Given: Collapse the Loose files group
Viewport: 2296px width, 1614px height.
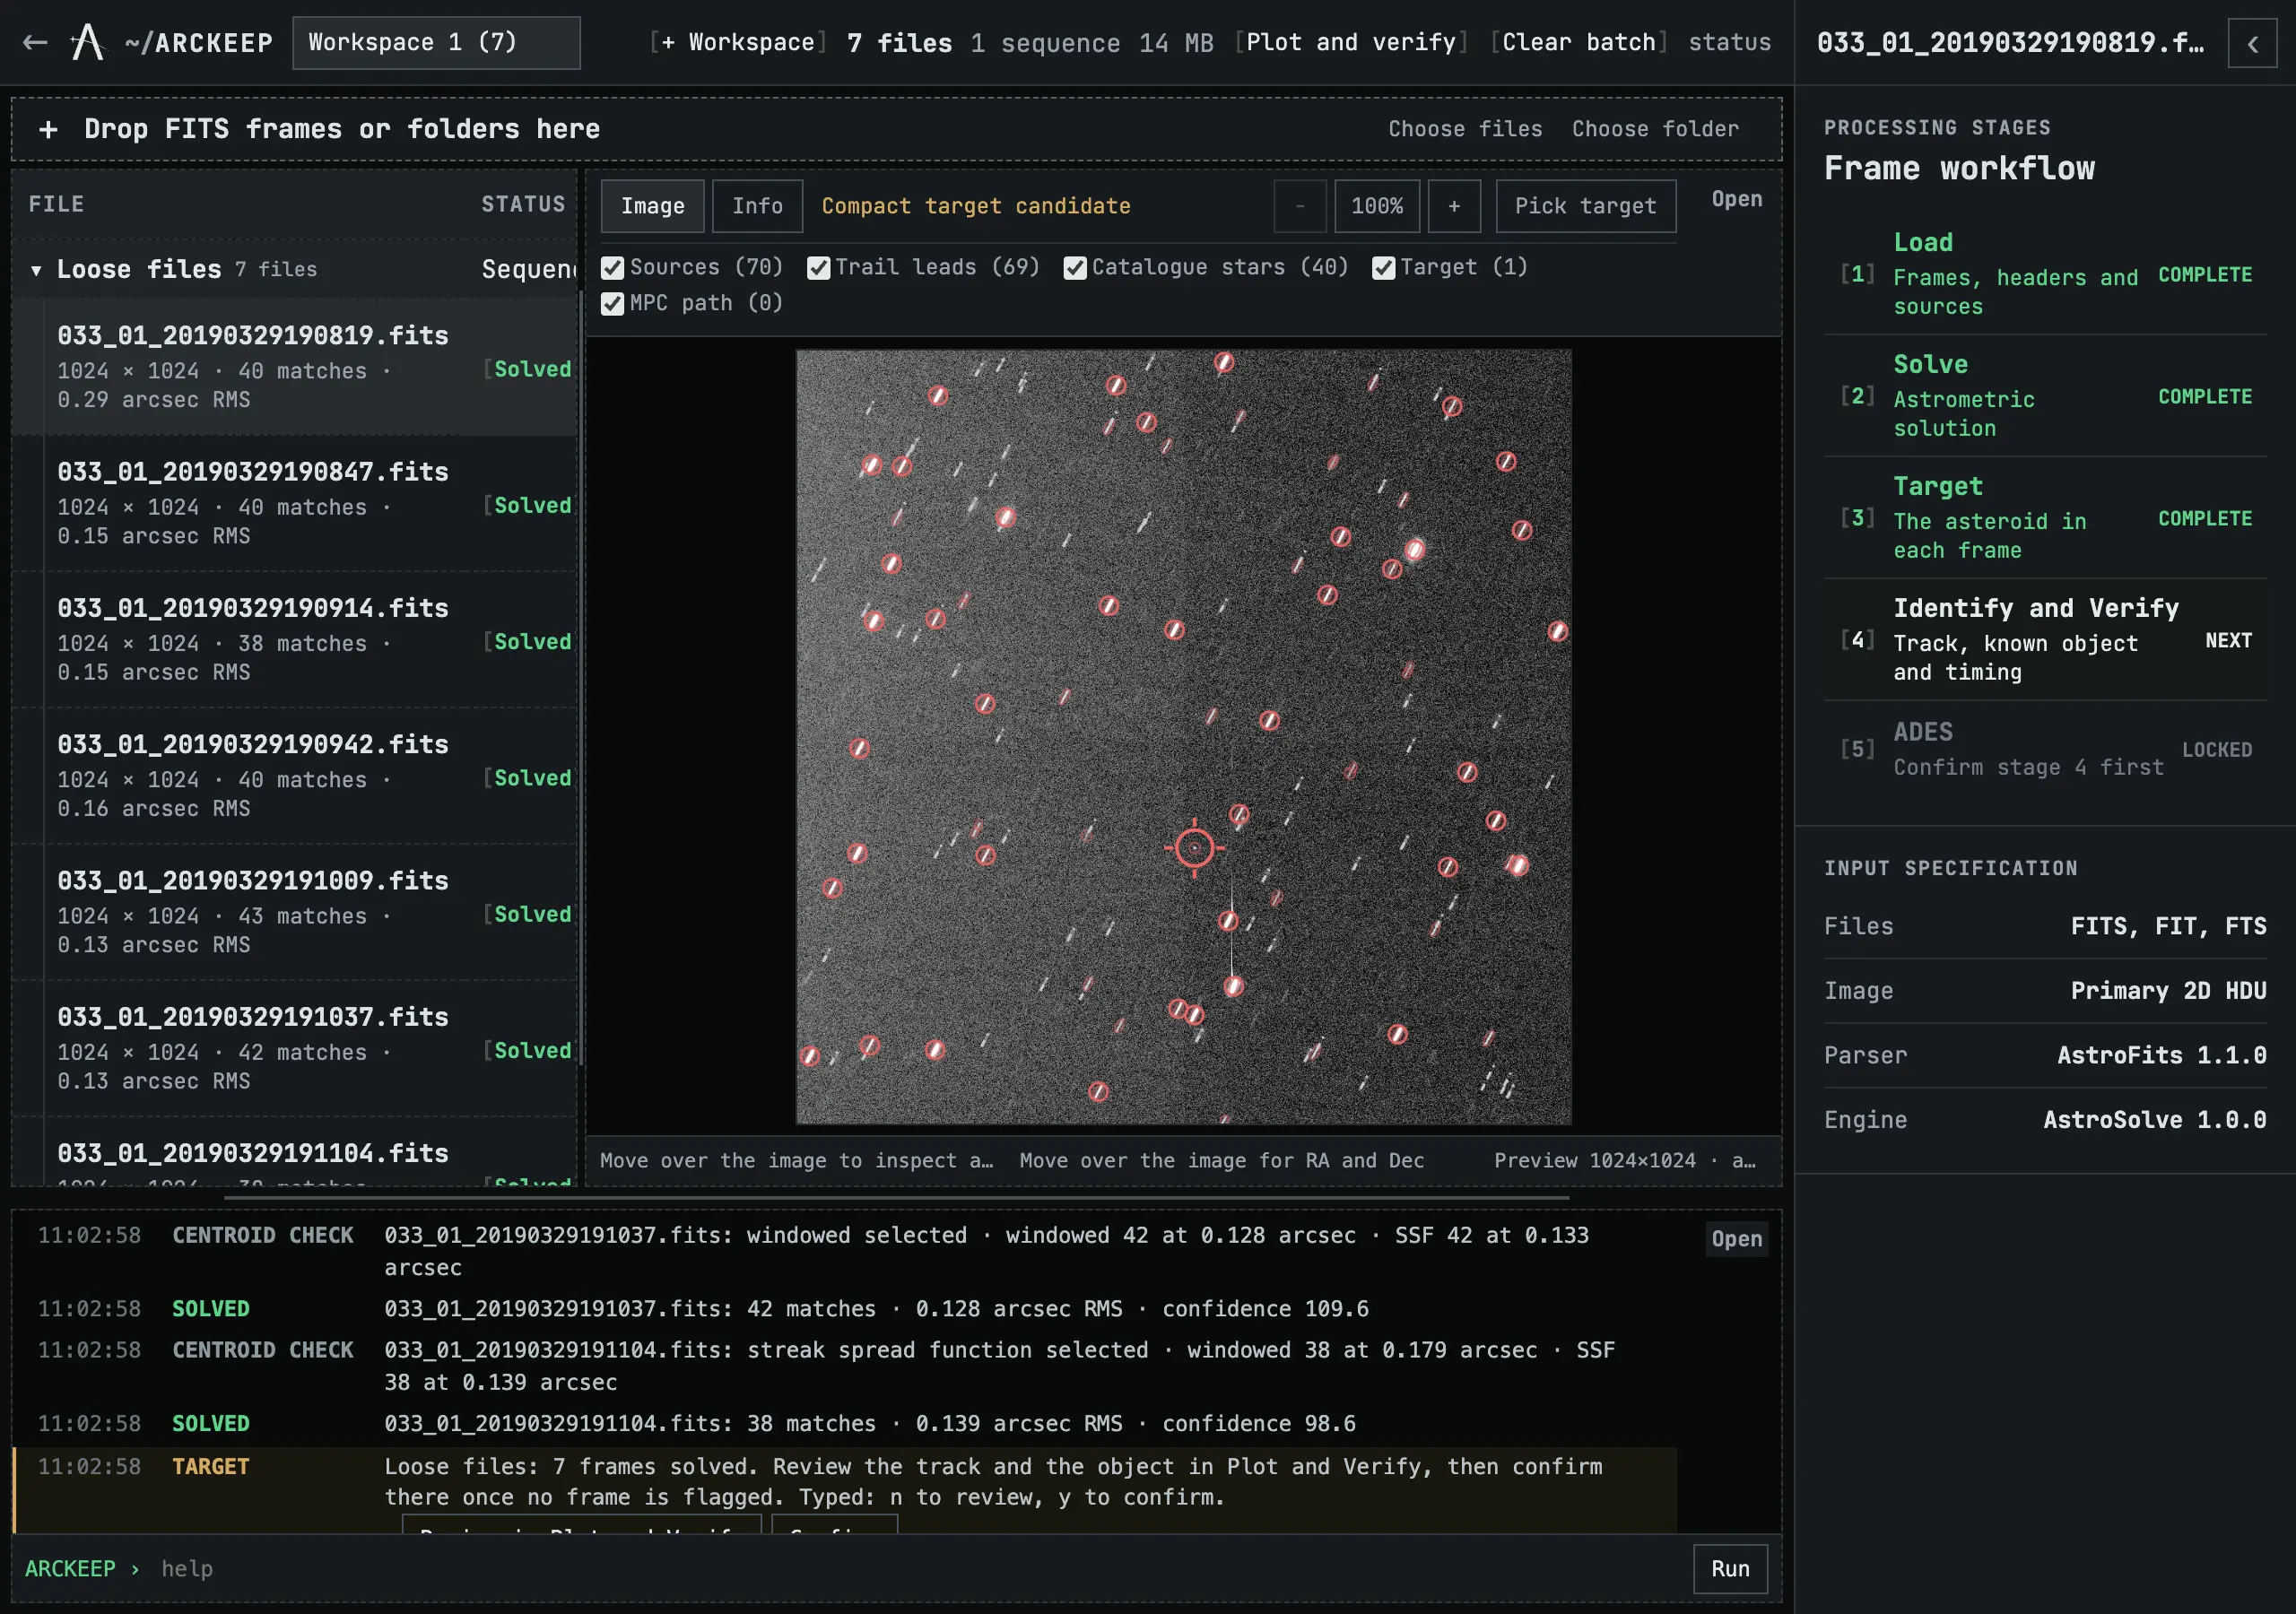Looking at the screenshot, I should click(x=36, y=270).
